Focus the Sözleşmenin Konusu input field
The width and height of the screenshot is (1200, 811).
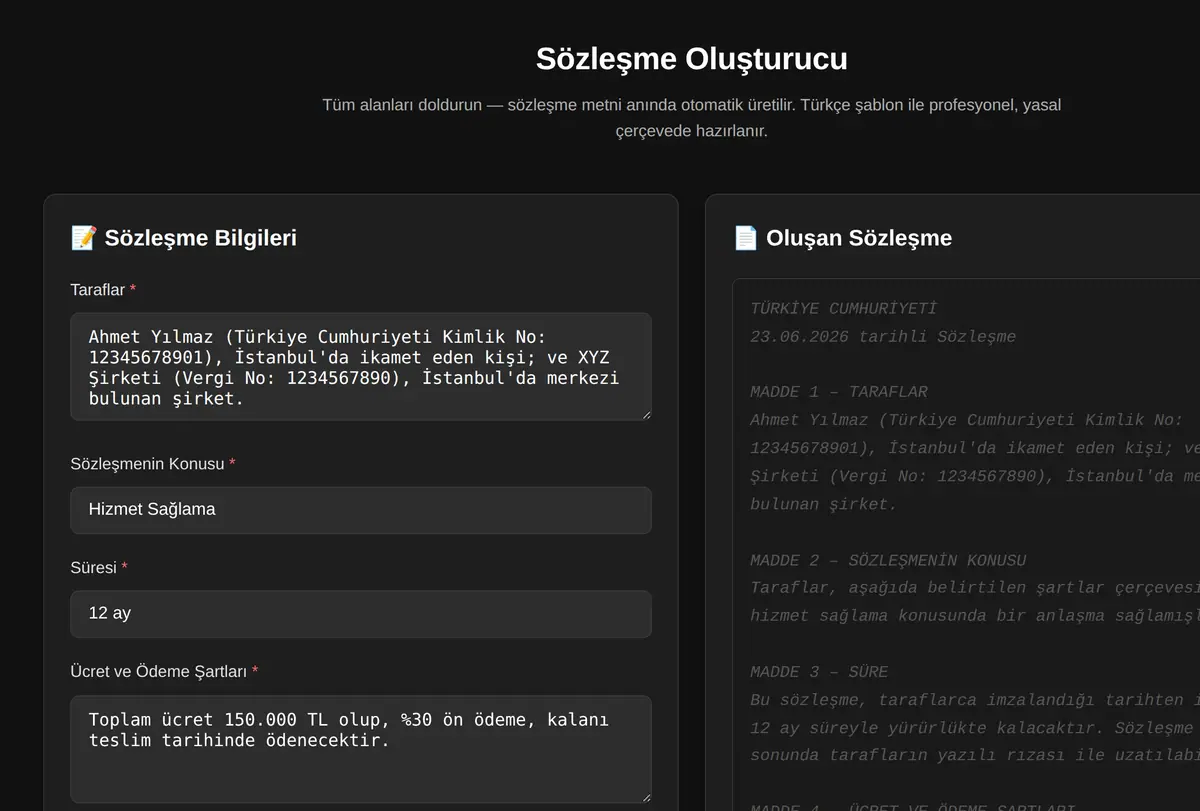[361, 510]
